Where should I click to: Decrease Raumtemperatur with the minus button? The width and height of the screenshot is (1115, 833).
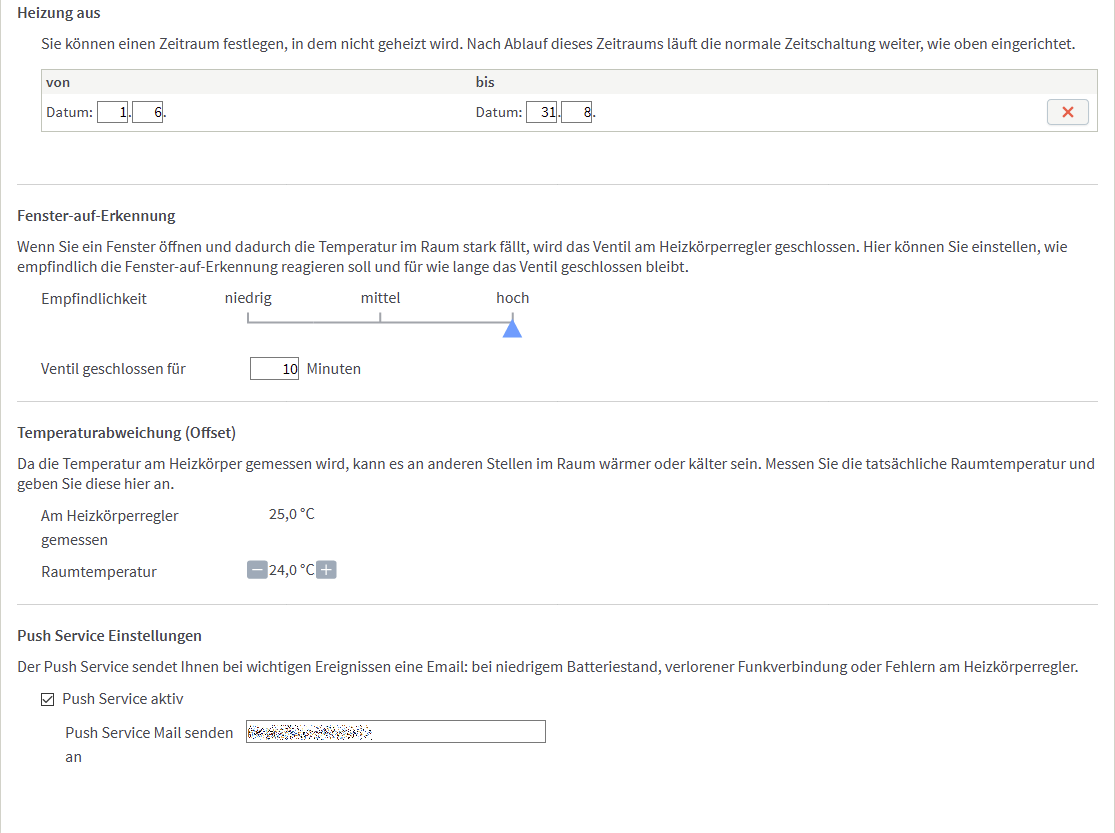(x=257, y=570)
